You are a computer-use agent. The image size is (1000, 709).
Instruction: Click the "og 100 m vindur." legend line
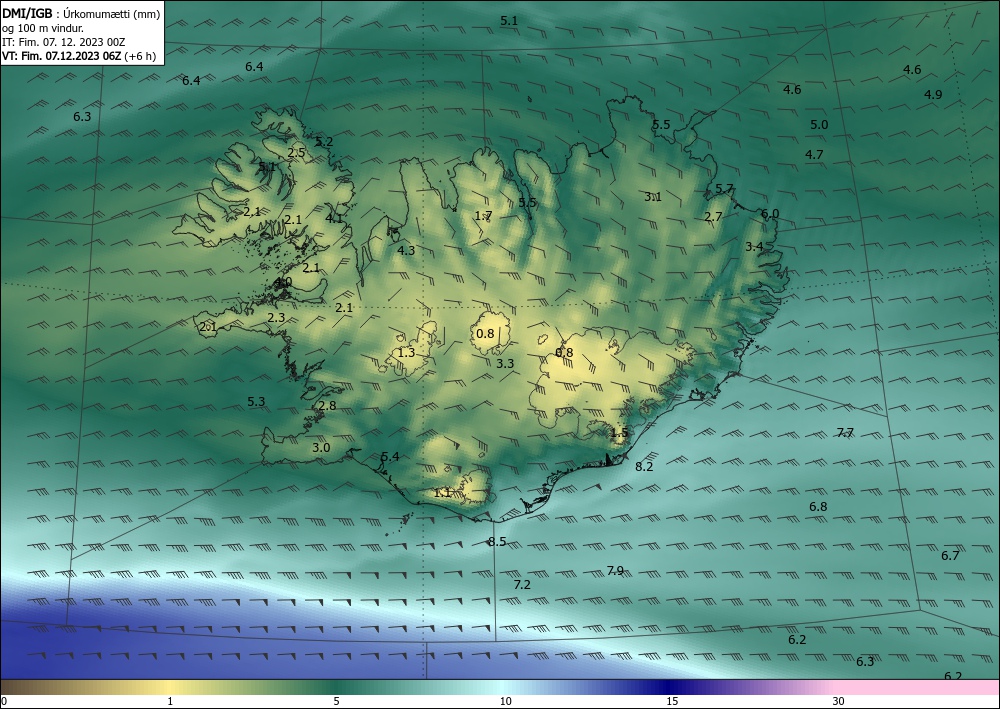43,28
